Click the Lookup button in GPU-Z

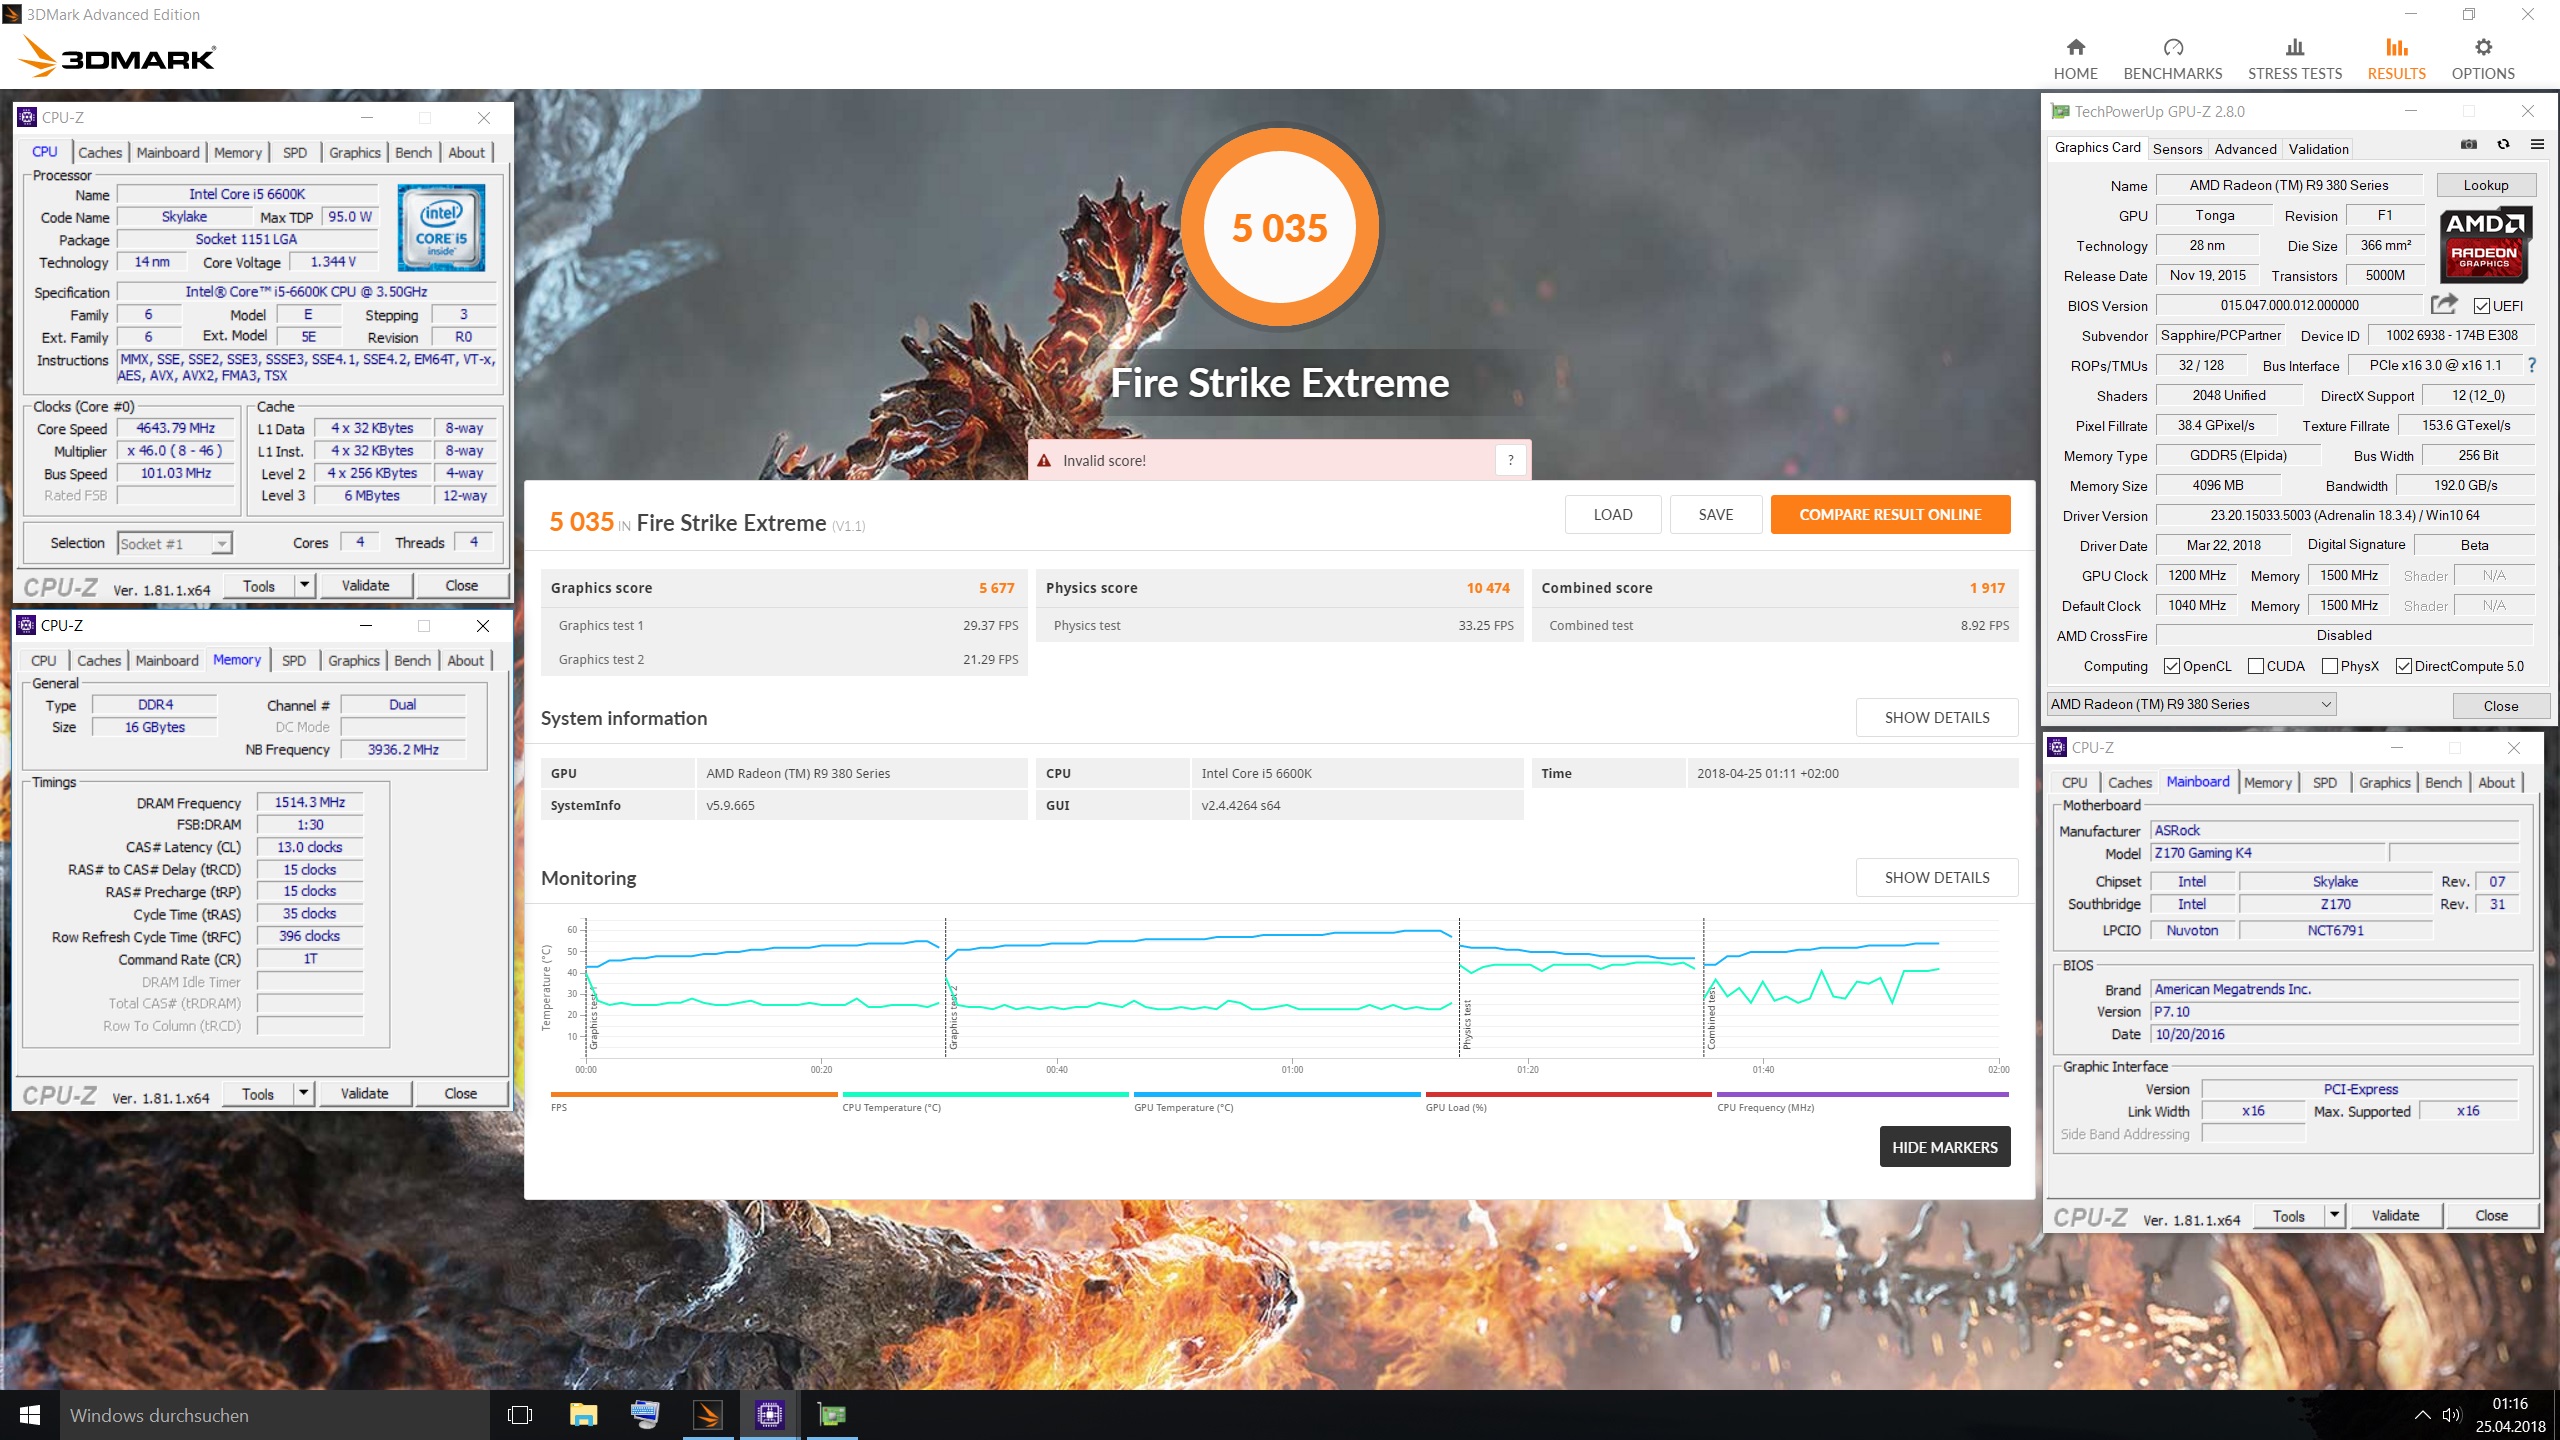[x=2486, y=185]
